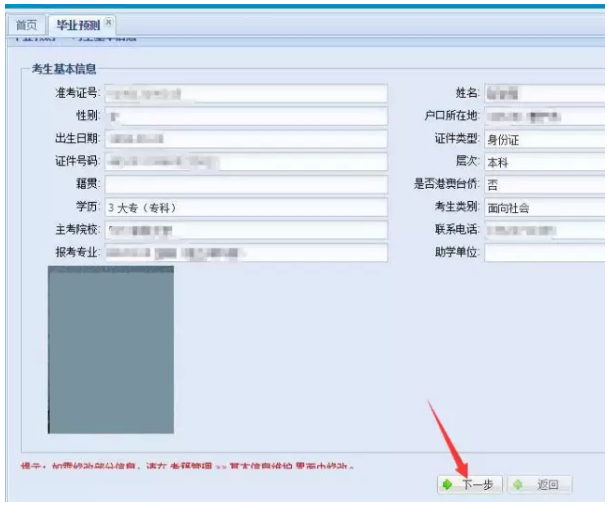Click the 准考证号 label
The width and height of the screenshot is (614, 509).
78,93
